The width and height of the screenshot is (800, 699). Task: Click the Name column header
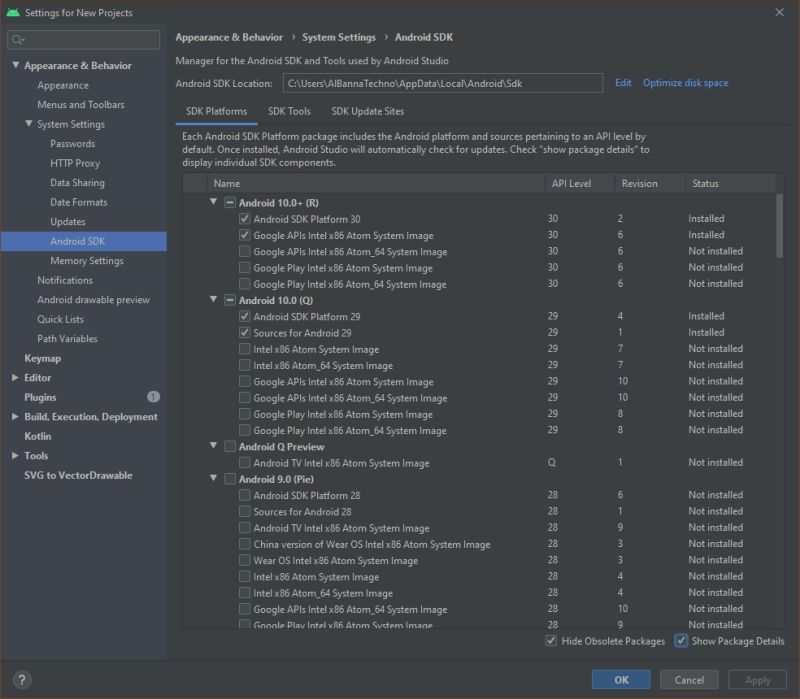pos(376,183)
